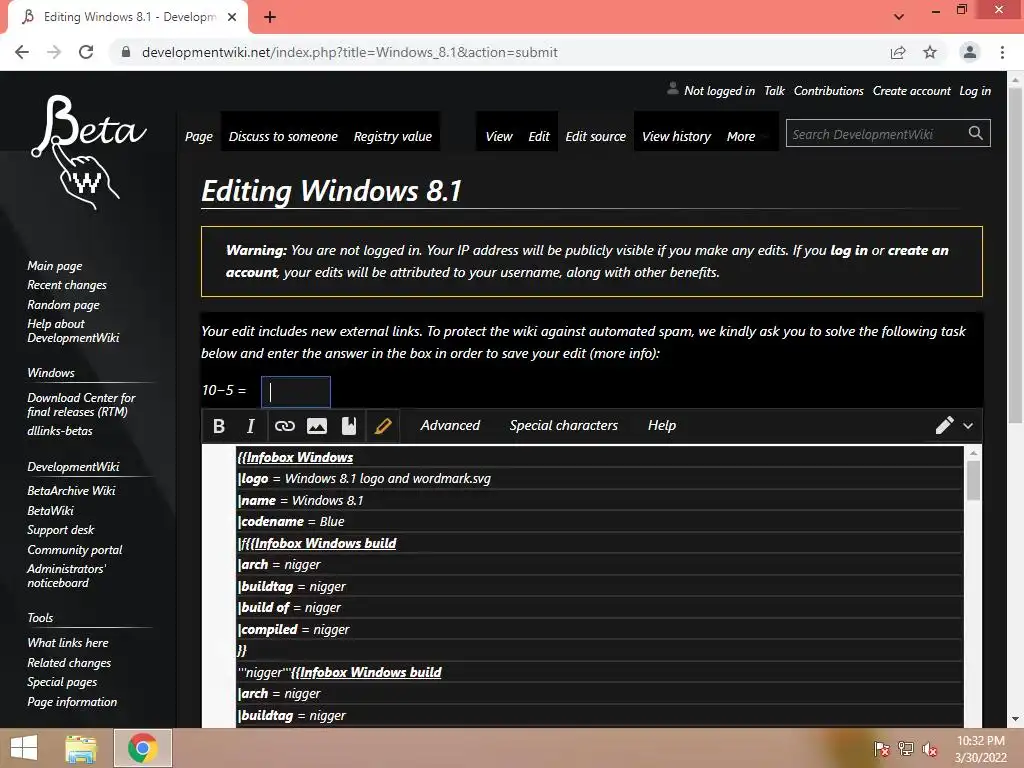Expand the Special characters section
The image size is (1024, 768).
tap(564, 425)
